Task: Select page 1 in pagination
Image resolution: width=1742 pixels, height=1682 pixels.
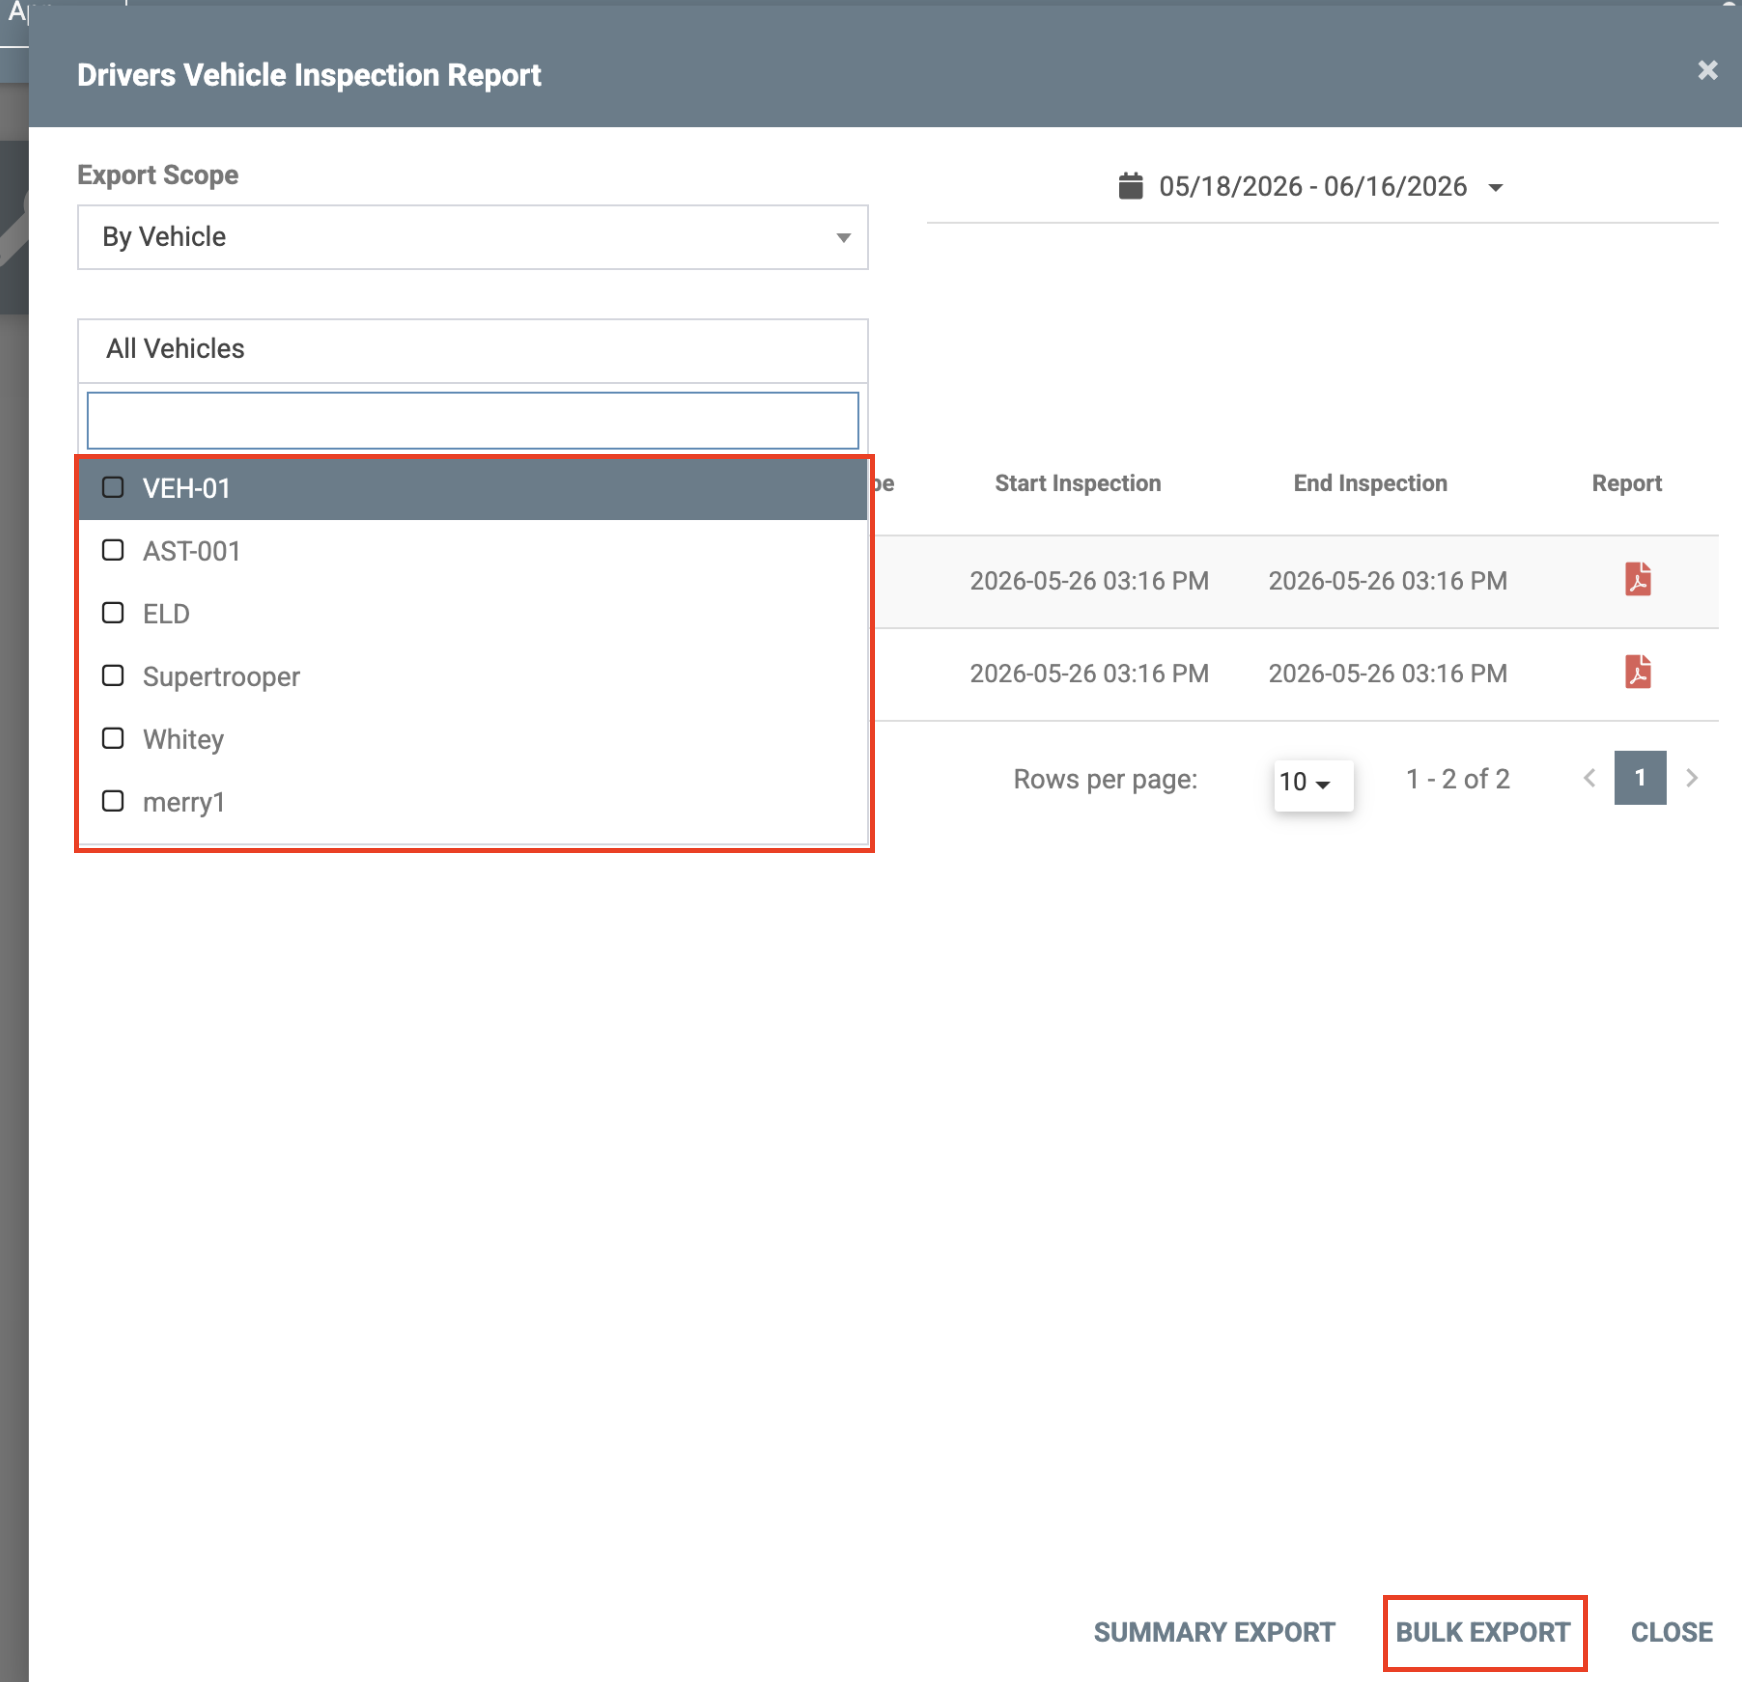Action: (1640, 778)
